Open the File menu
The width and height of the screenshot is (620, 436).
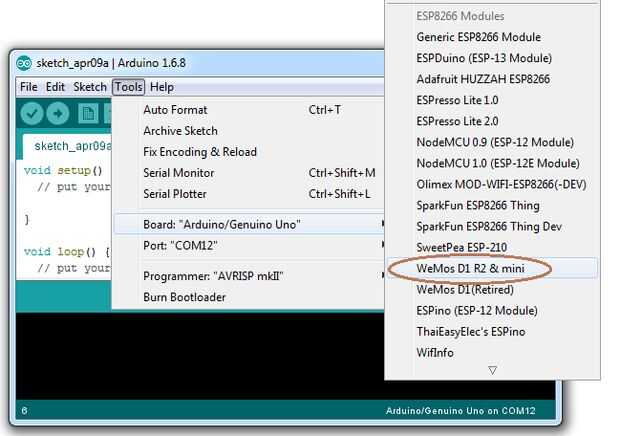coord(28,87)
